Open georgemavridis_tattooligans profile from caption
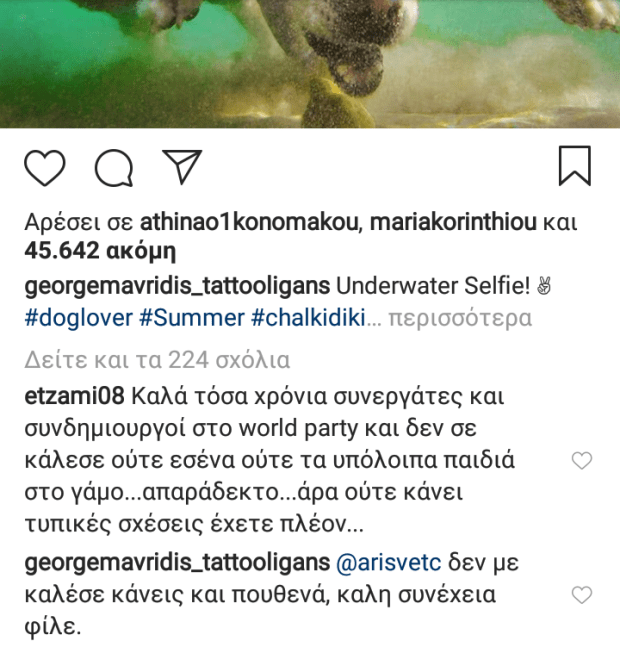Viewport: 620px width, 647px height. pyautogui.click(x=177, y=286)
